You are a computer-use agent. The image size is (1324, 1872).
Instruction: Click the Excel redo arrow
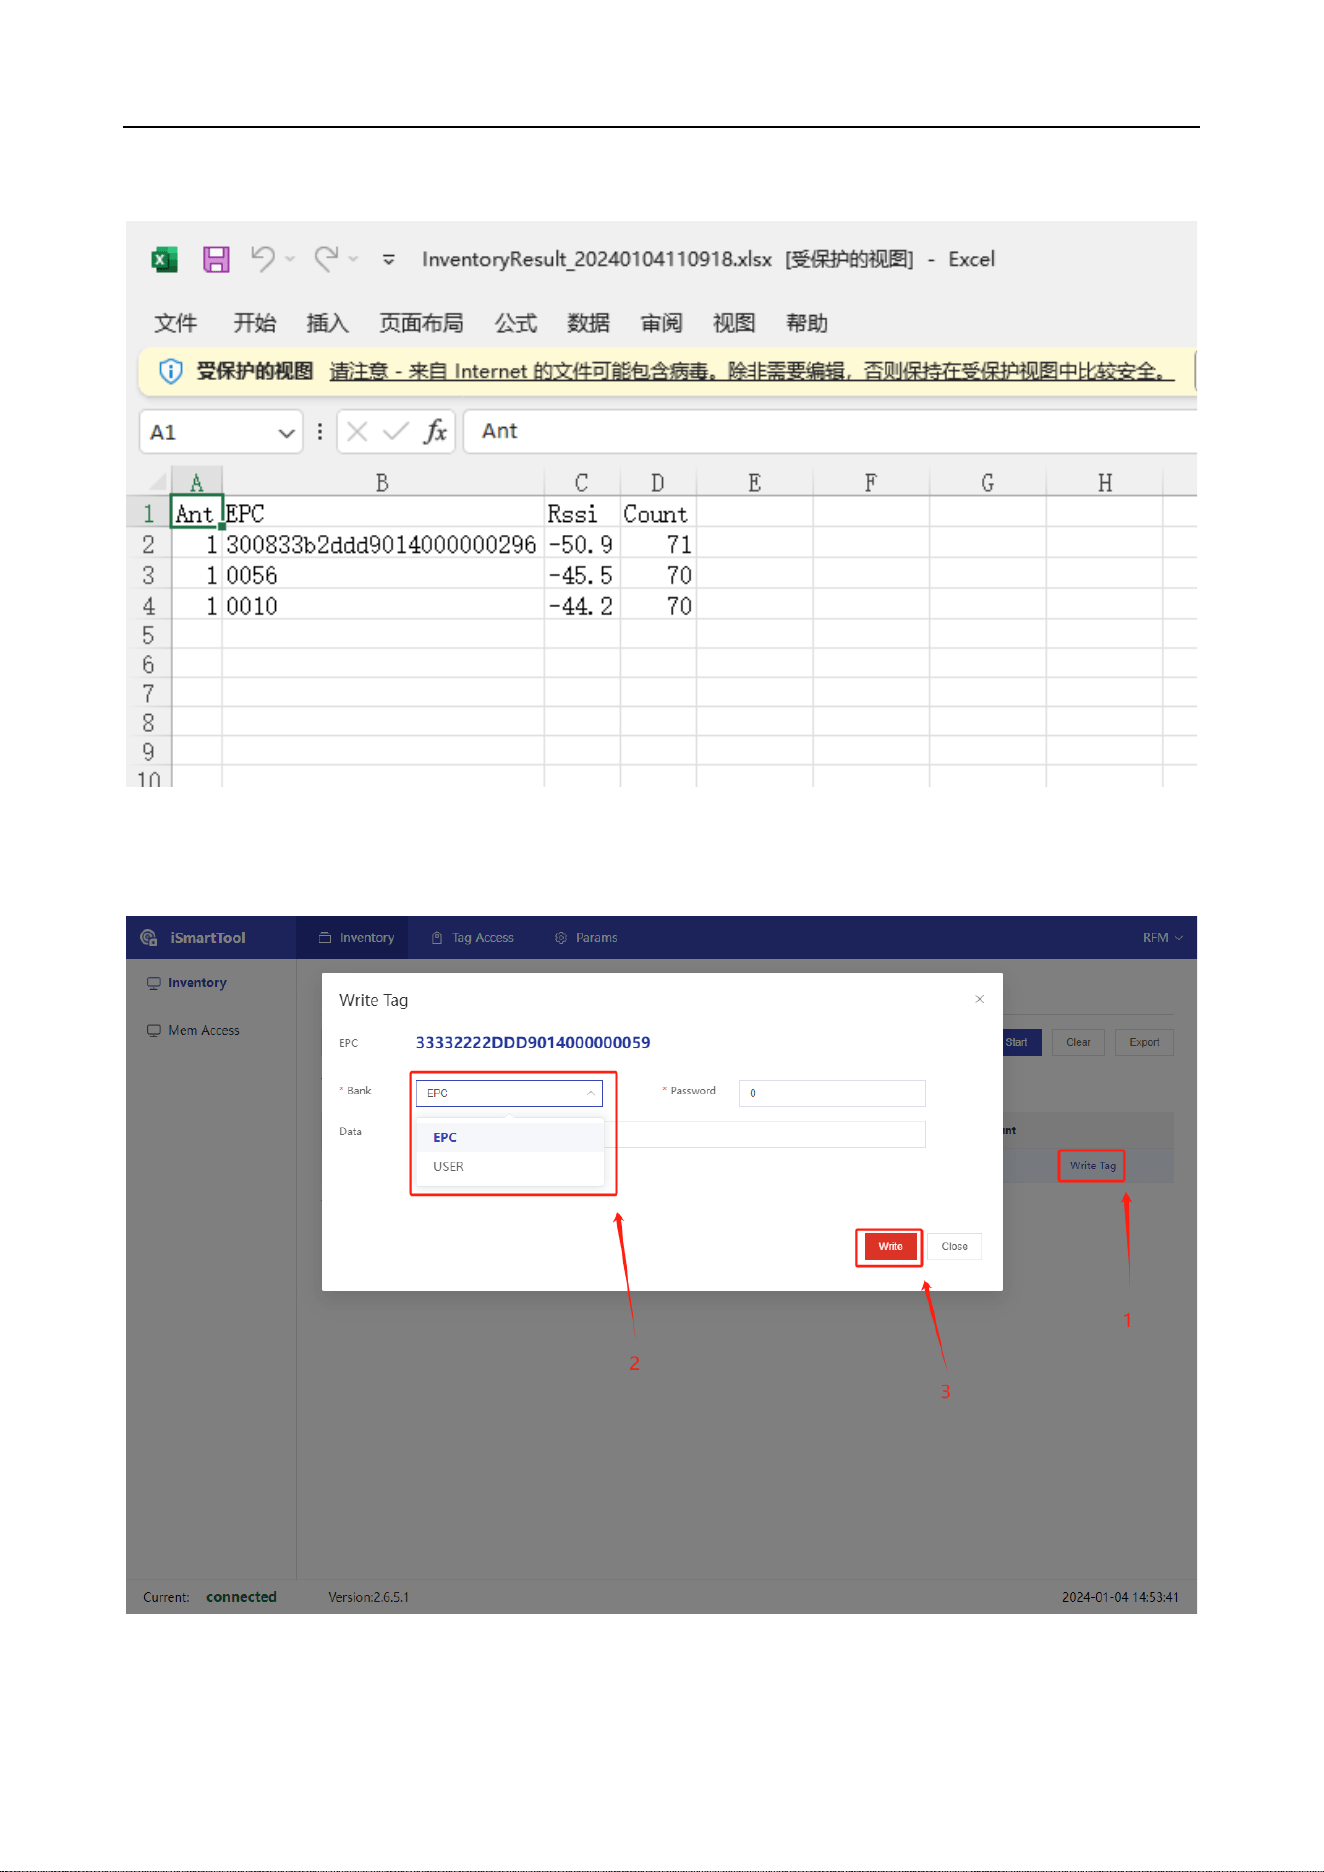click(326, 259)
